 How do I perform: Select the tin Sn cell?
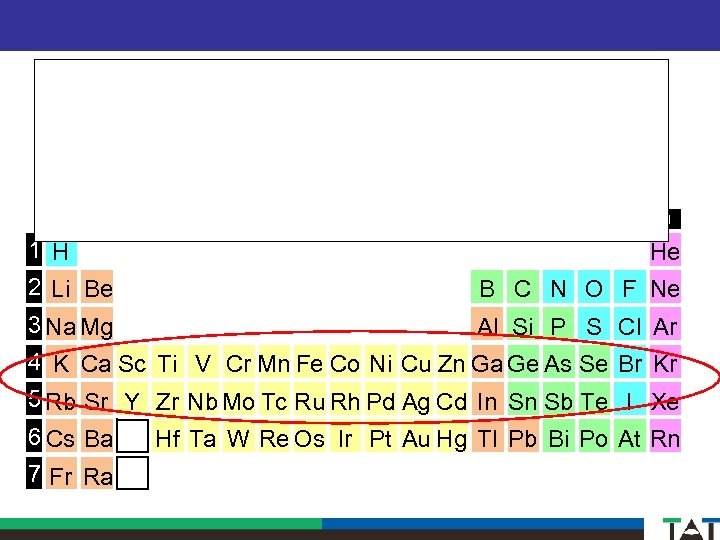click(523, 399)
